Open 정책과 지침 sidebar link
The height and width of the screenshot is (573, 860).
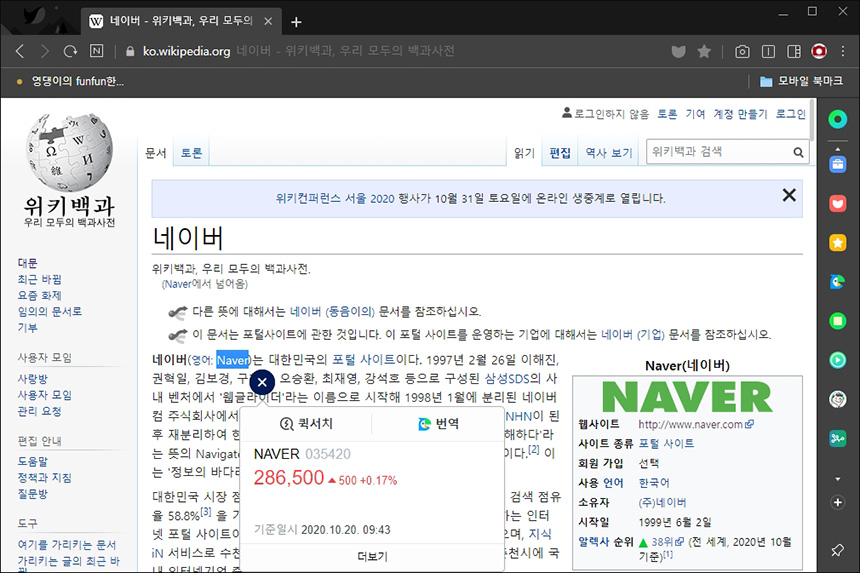(x=44, y=478)
